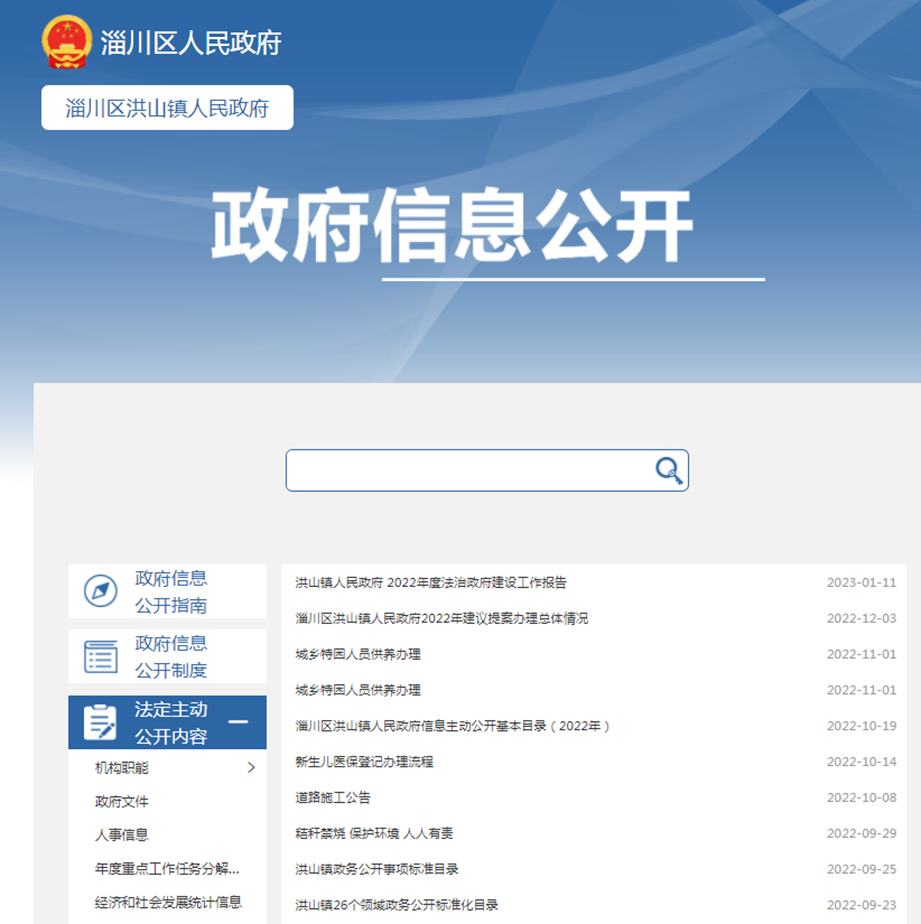The image size is (921, 924).
Task: Open the 2022年建议提案办理总体情况 article
Action: point(442,619)
